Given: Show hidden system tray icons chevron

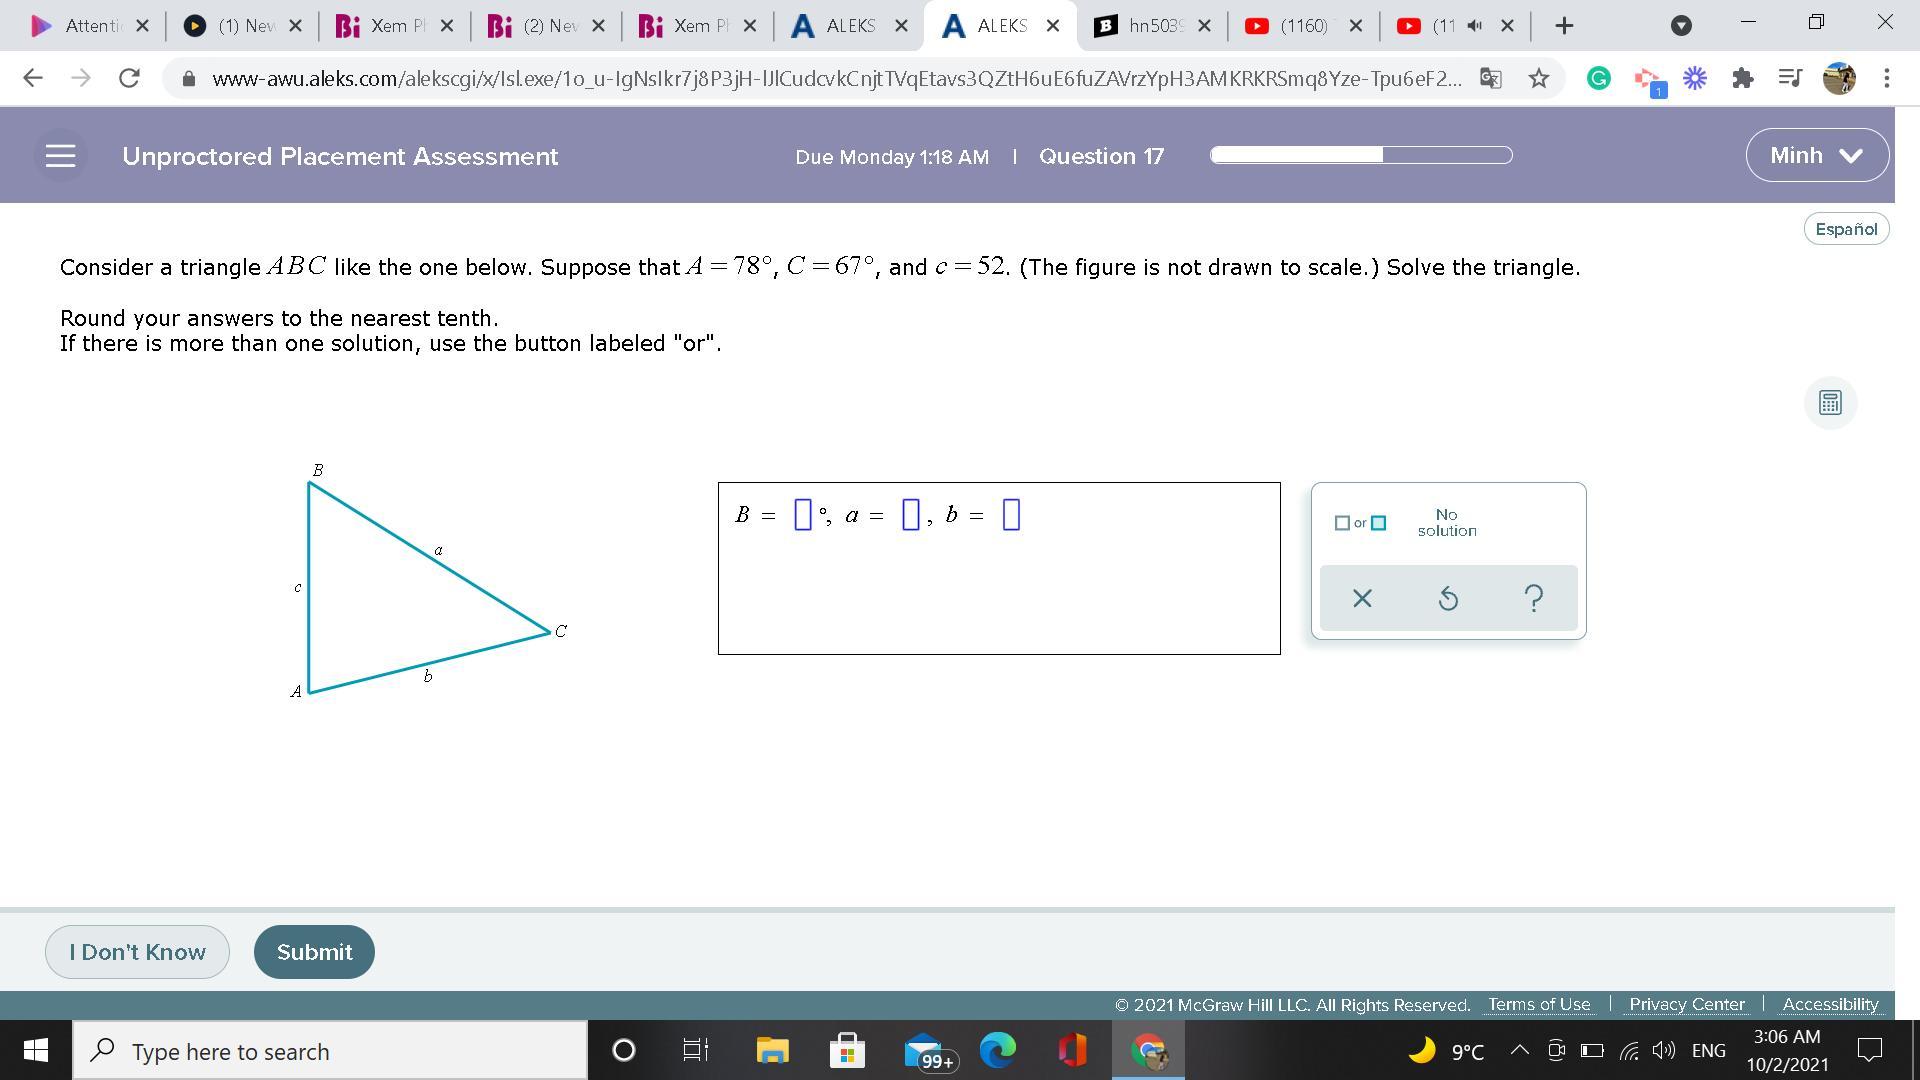Looking at the screenshot, I should click(x=1519, y=1050).
